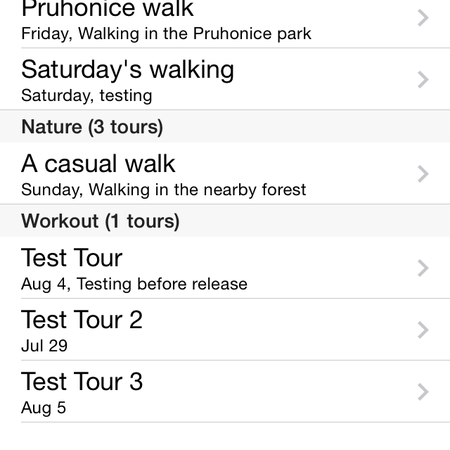Image resolution: width=450 pixels, height=450 pixels.
Task: Tap the chevron beside A casual walk
Action: (x=423, y=174)
